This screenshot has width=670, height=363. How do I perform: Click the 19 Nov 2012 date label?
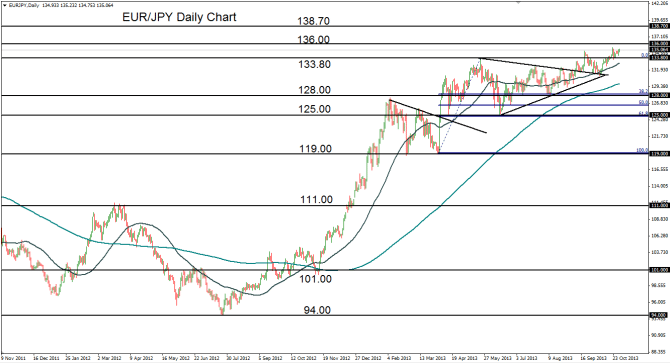tap(336, 358)
